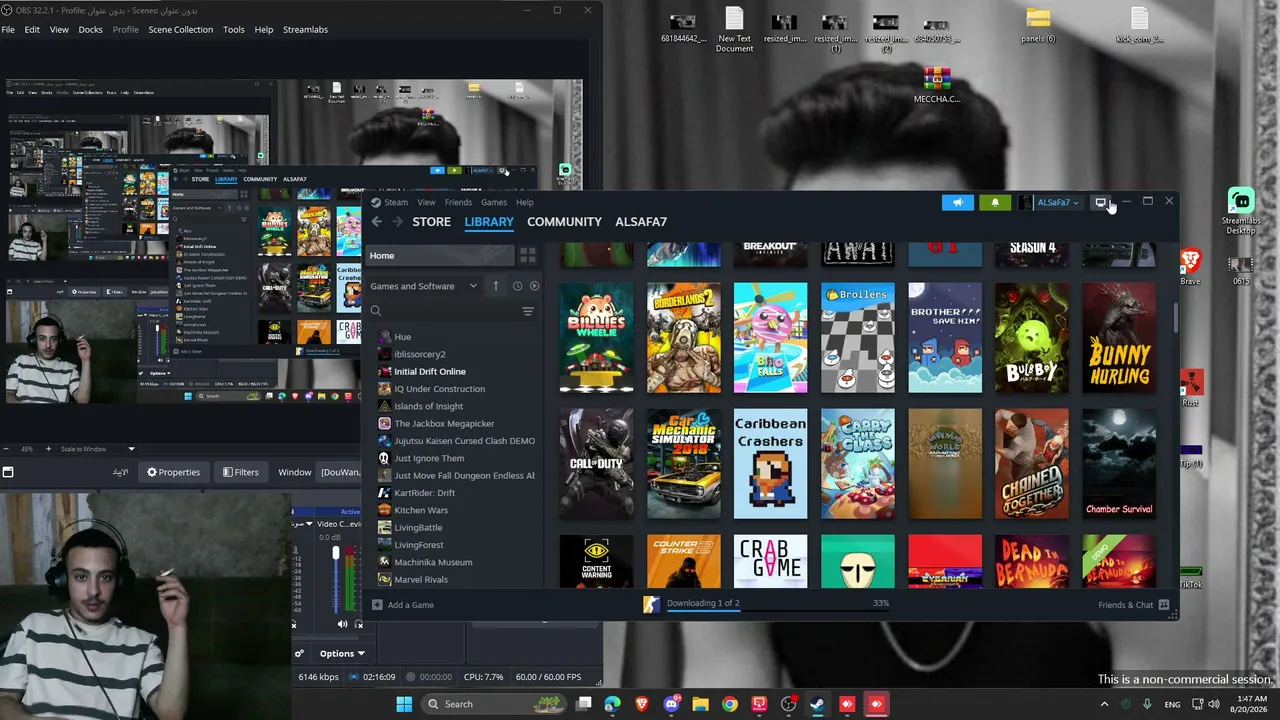The height and width of the screenshot is (720, 1280).
Task: Go to the Steam COMMUNITY tab
Action: [x=564, y=222]
